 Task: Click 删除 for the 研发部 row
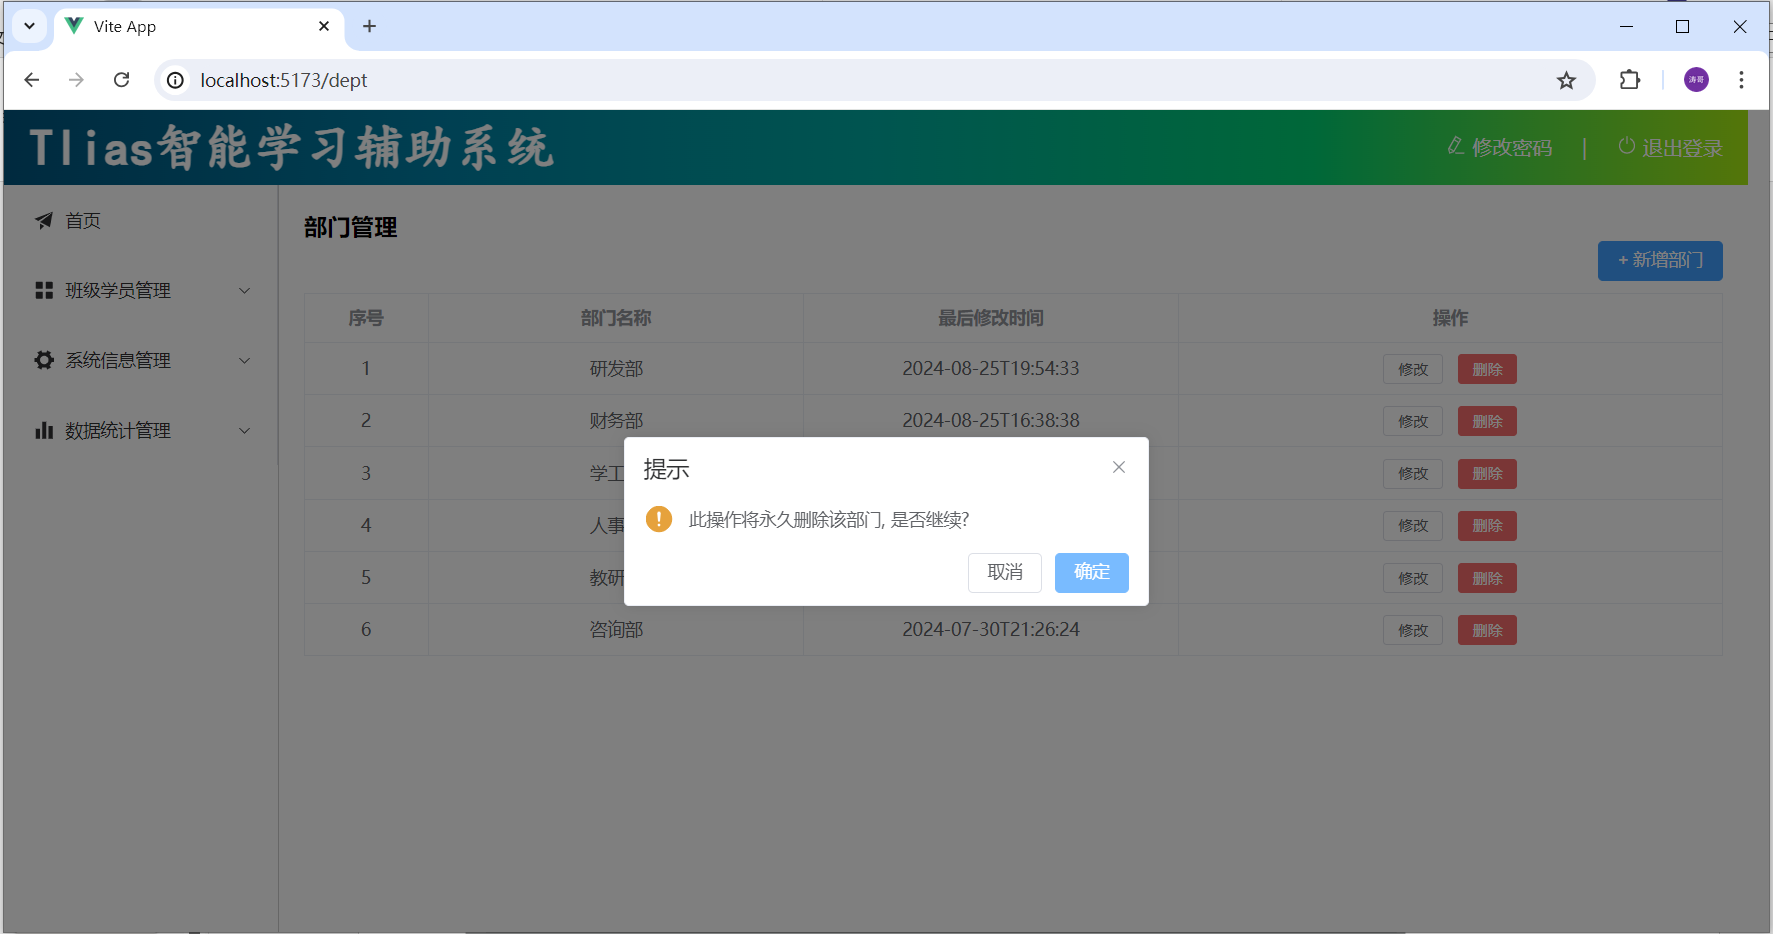1486,369
